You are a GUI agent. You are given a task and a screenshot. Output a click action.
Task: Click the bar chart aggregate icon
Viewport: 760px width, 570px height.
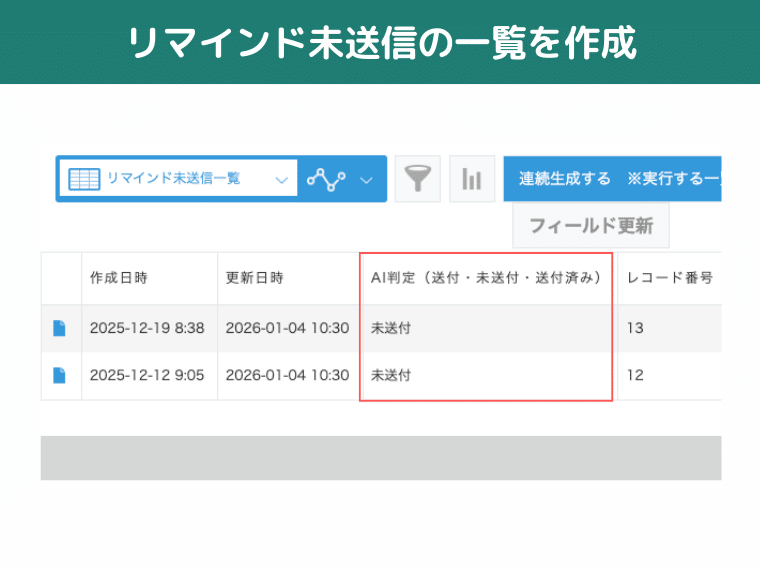coord(471,179)
